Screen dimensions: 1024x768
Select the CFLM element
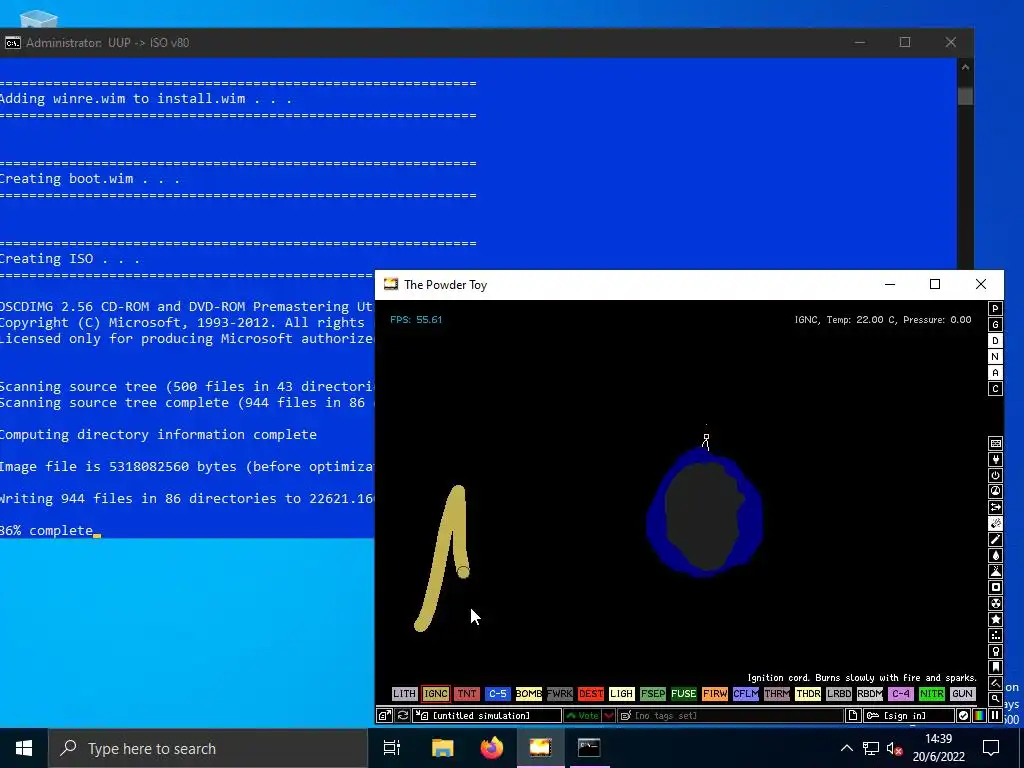(x=746, y=694)
